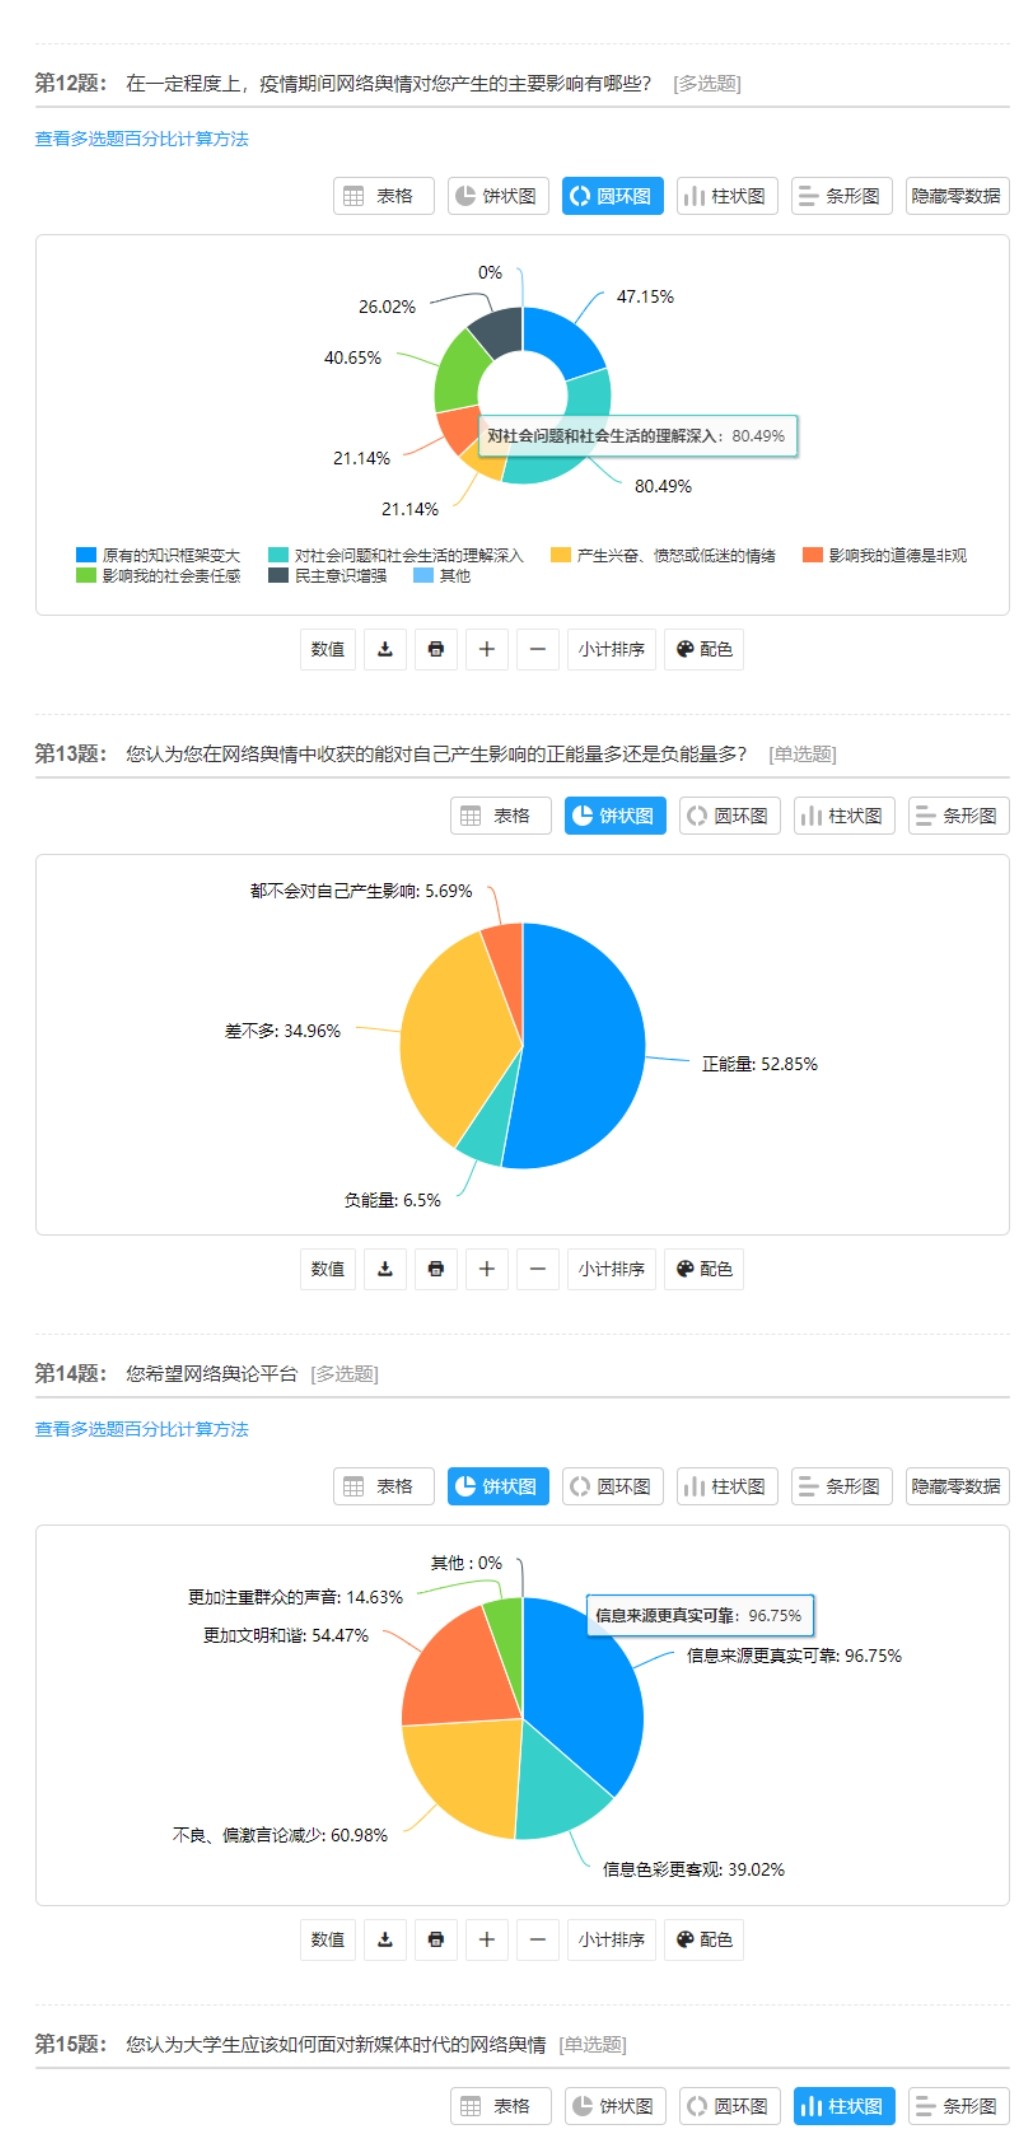Toggle the 民主意识增强 legend entry
Viewport: 1034px width, 2131px height.
coord(329,576)
